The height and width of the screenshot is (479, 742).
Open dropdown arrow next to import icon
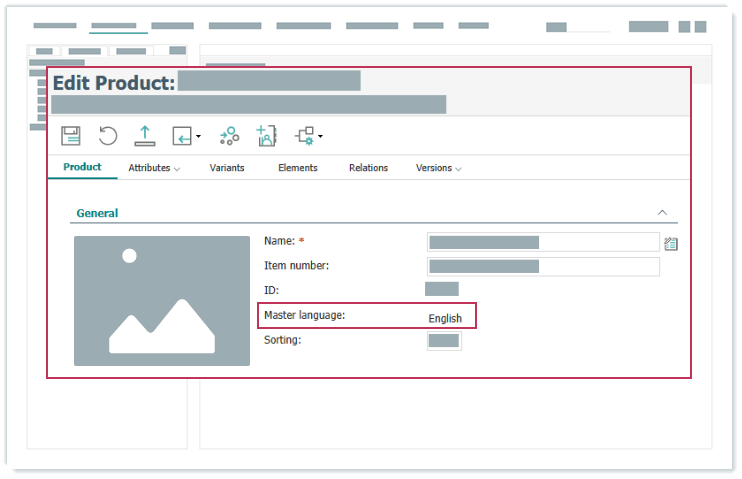coord(198,137)
